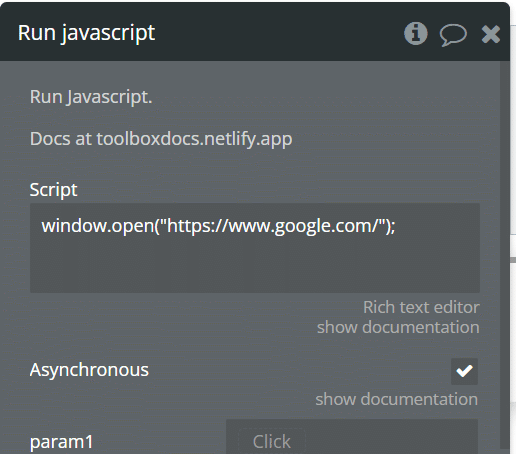Open the comment speech bubble icon
Screen dimensions: 516x454
pos(453,35)
